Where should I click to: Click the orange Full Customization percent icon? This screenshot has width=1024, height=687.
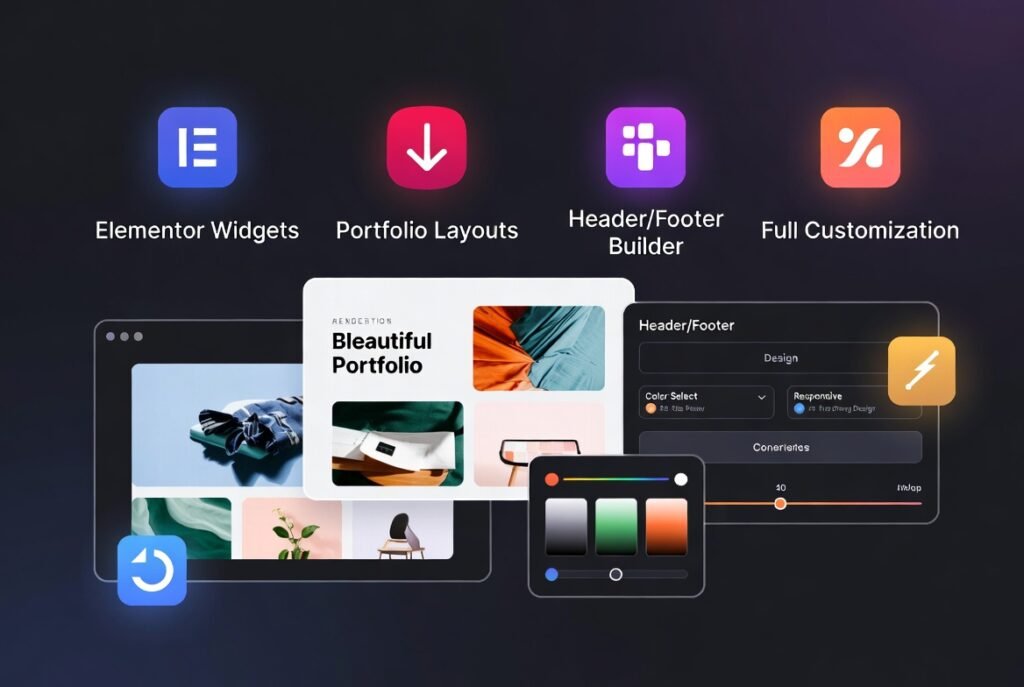click(860, 148)
